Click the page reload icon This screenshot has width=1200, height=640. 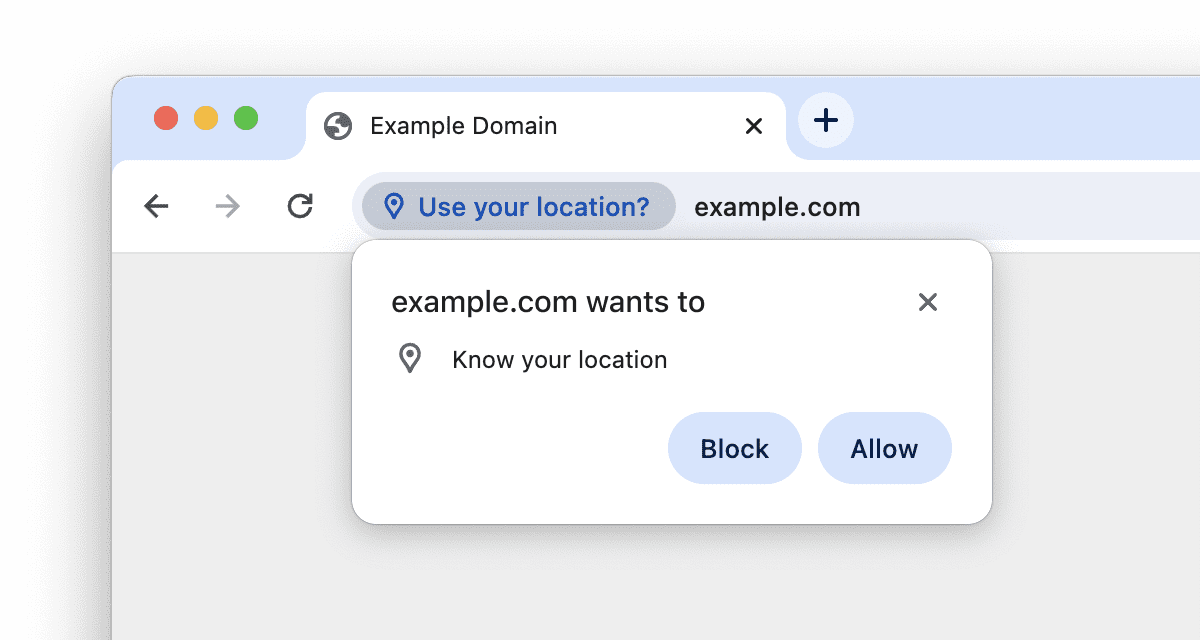click(x=300, y=206)
